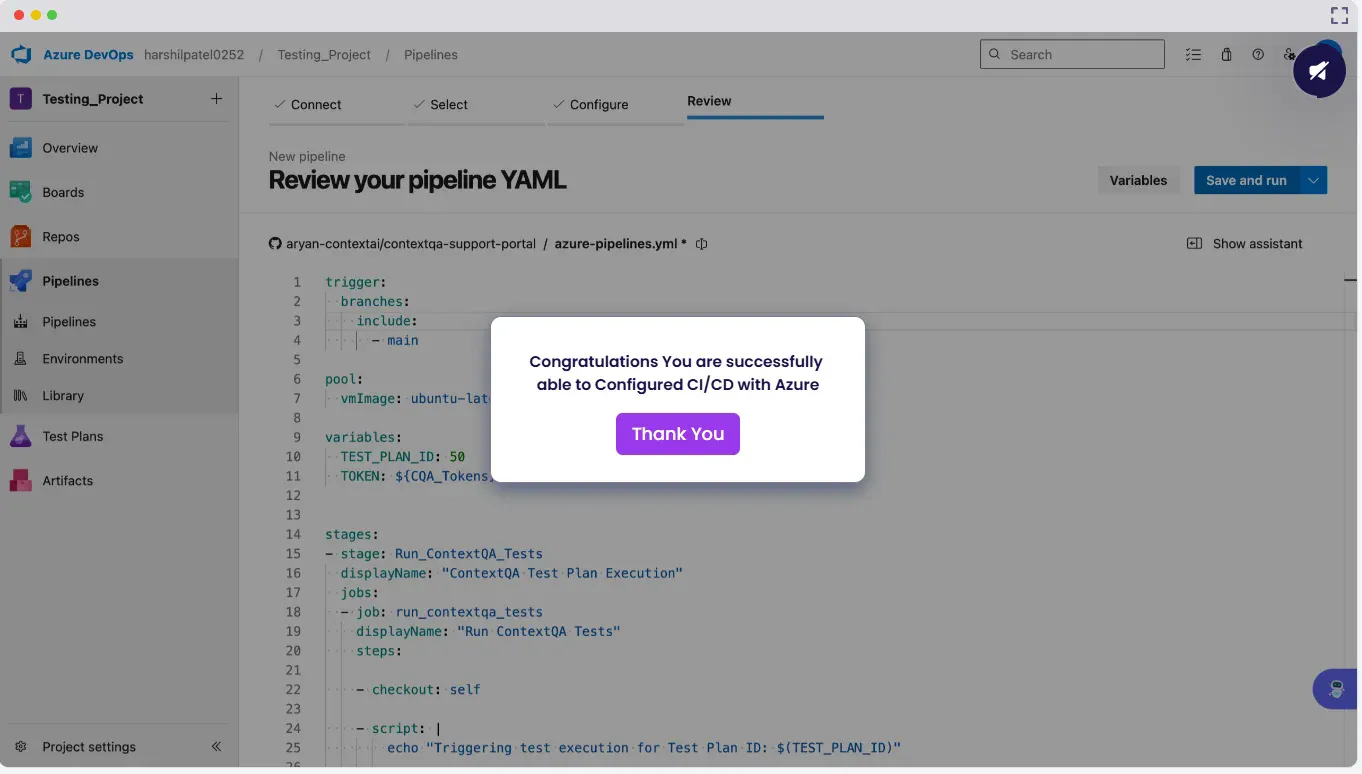Click the Azure DevOps logo icon
Screen dimensions: 1362x774
coord(22,55)
